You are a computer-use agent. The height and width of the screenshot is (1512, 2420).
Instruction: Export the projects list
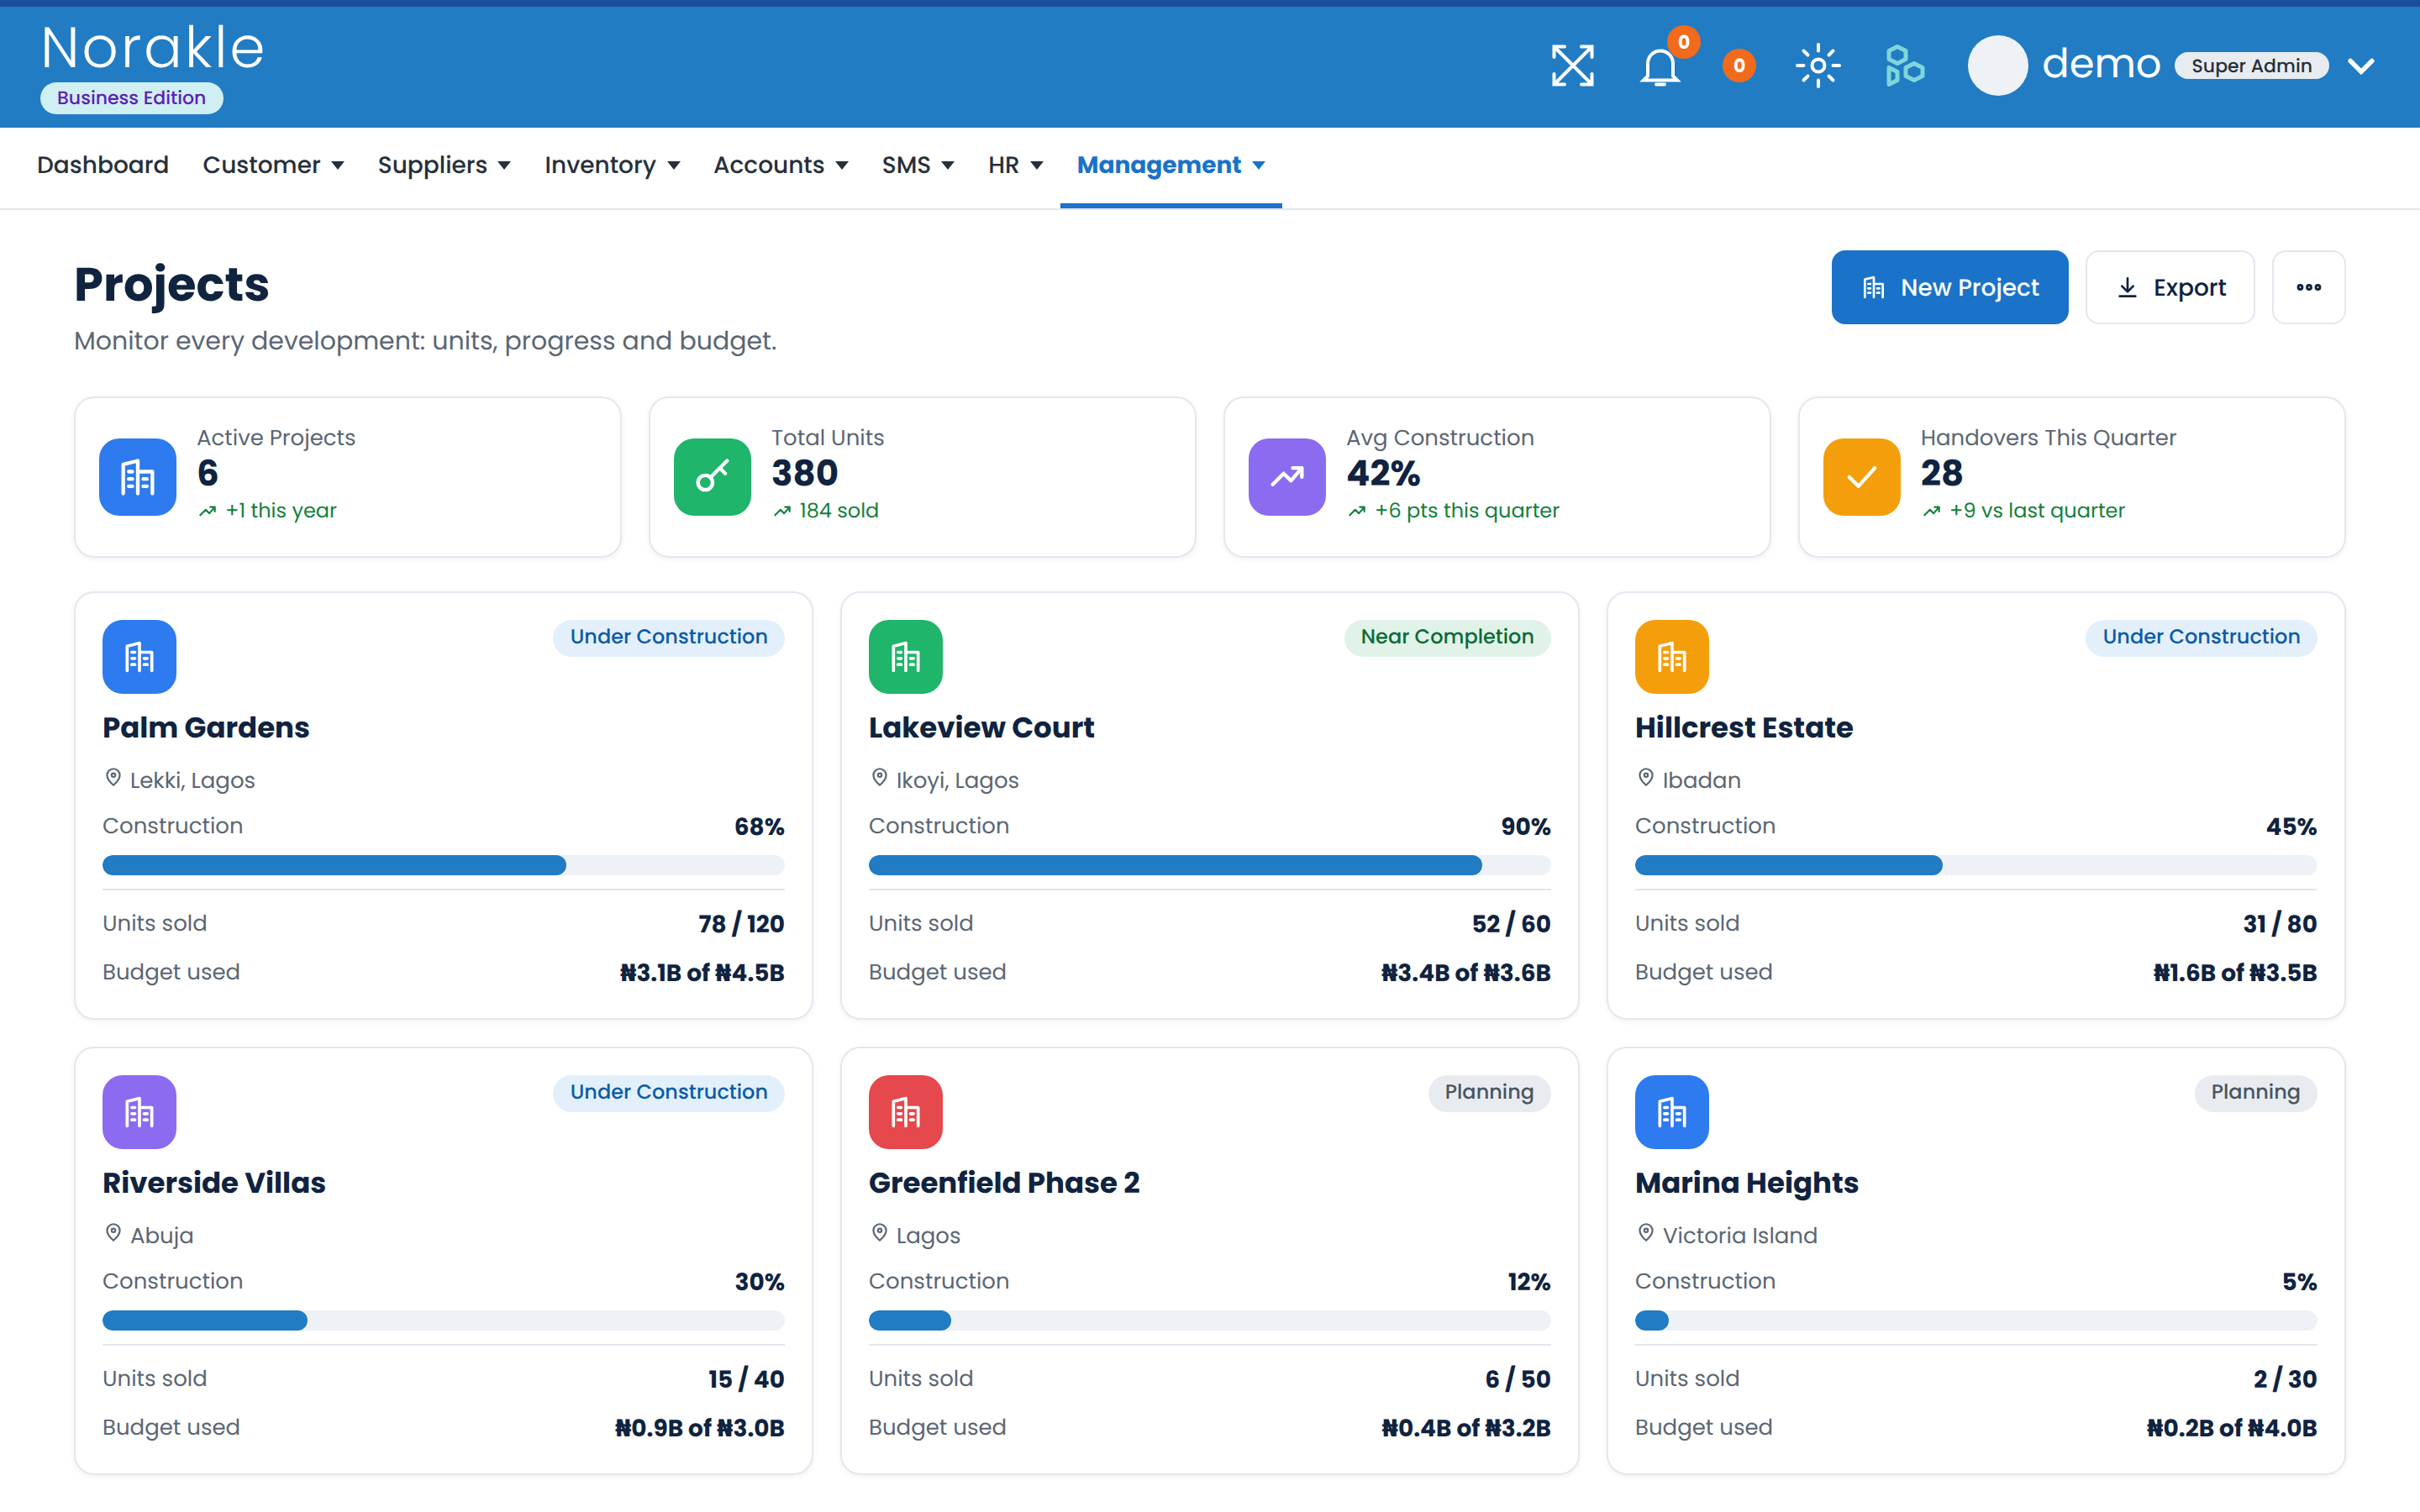[x=2170, y=287]
